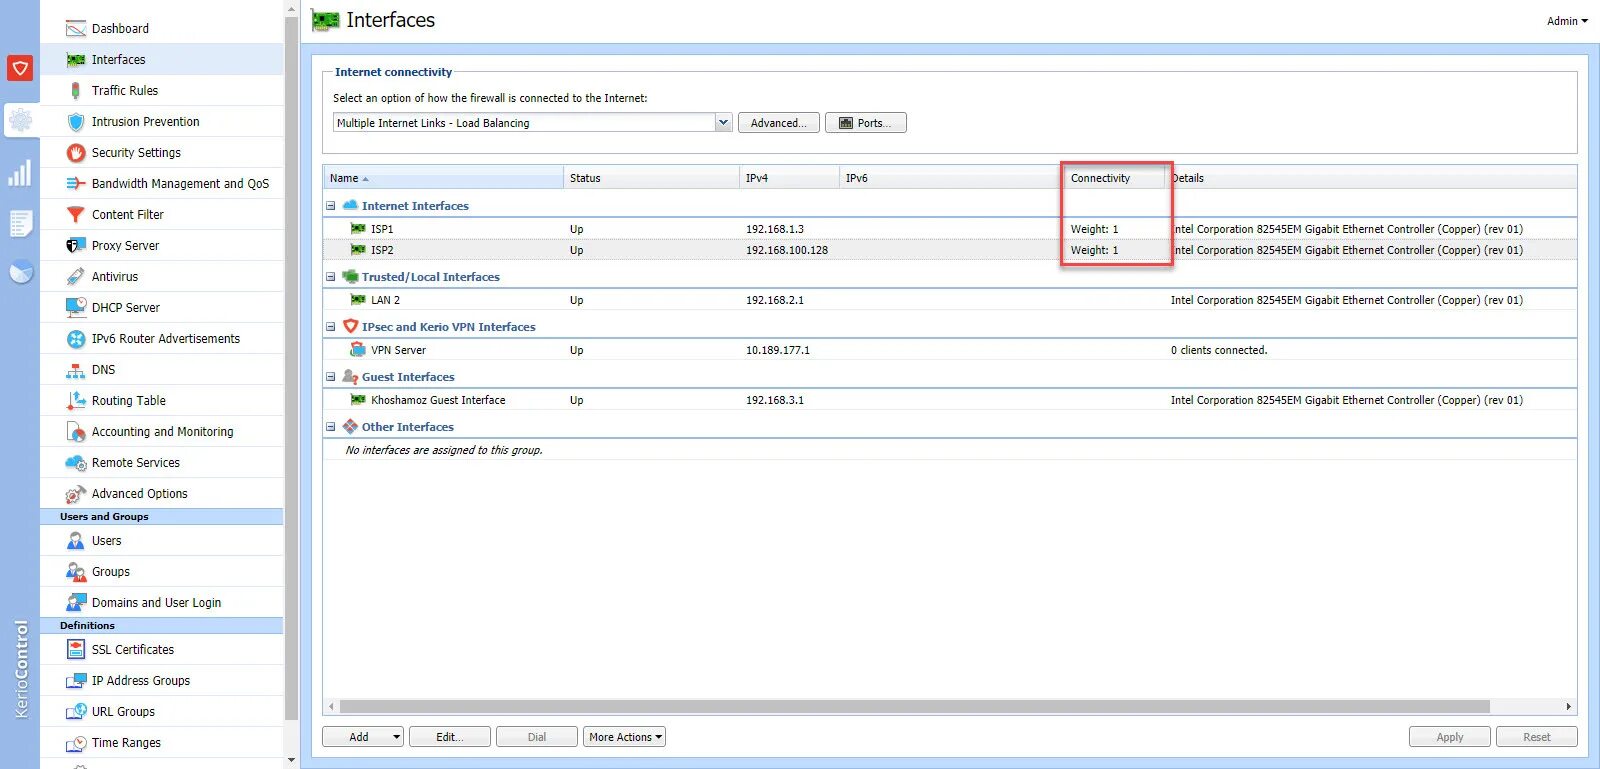Click the table scroll right arrow
The height and width of the screenshot is (769, 1600).
pos(1568,706)
